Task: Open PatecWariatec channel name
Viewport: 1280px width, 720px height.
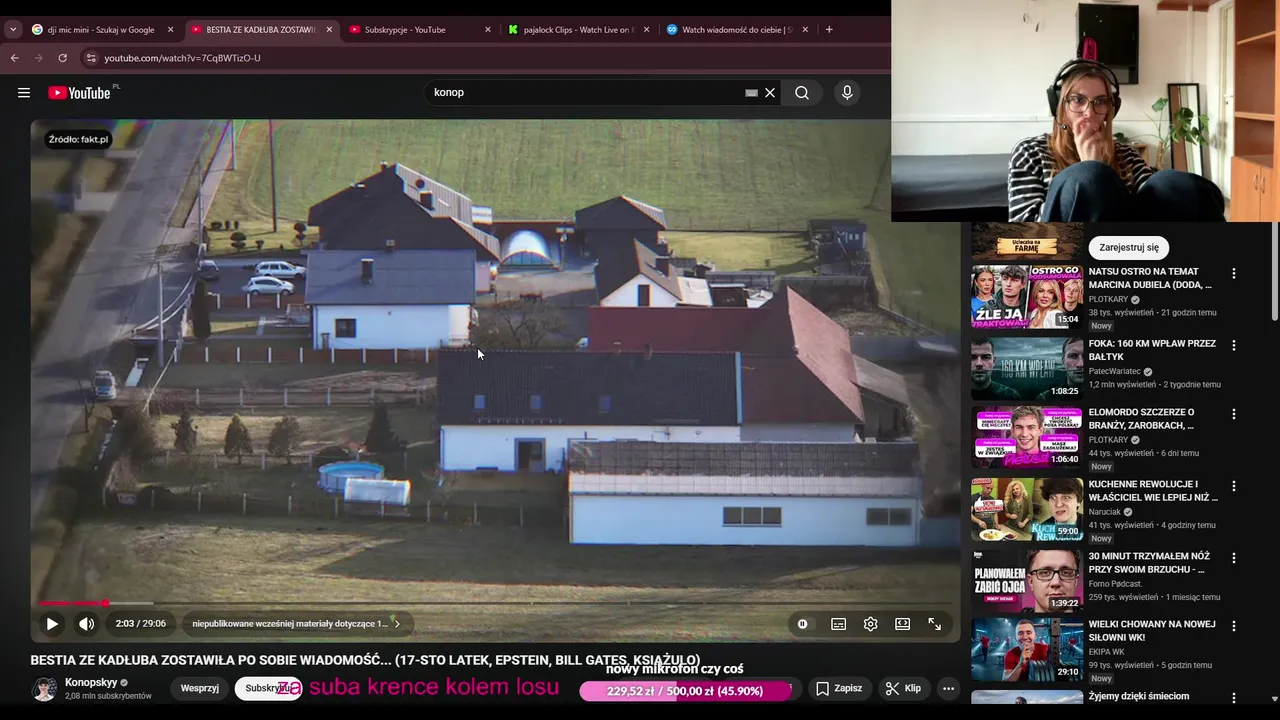Action: pyautogui.click(x=1115, y=371)
